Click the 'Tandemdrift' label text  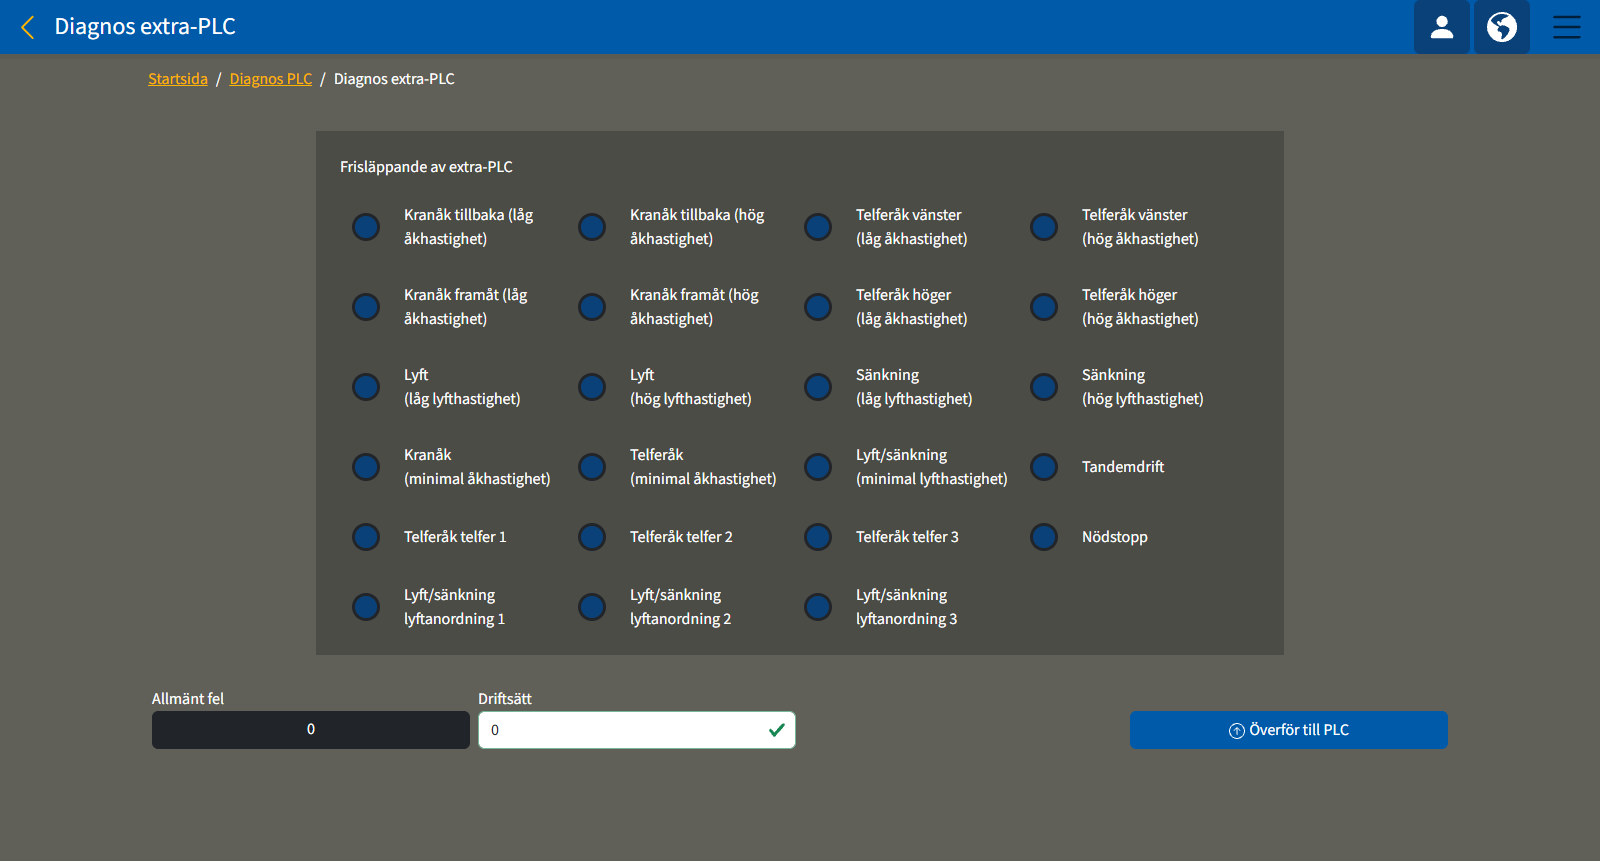click(1123, 467)
